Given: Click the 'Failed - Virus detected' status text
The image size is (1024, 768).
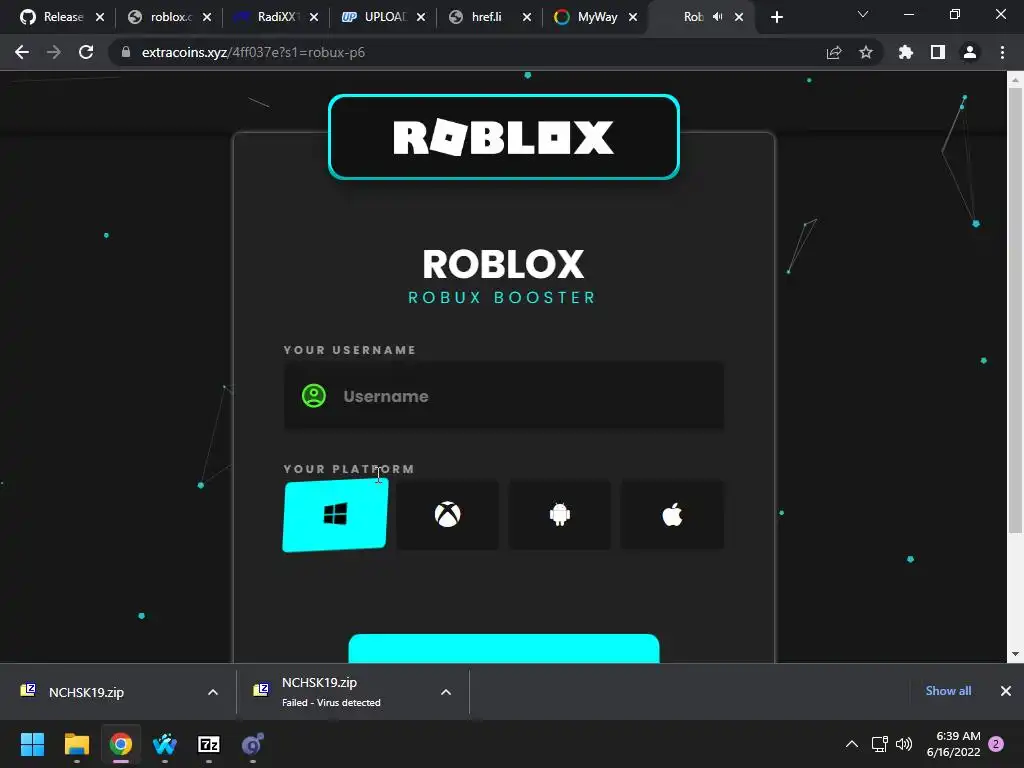Looking at the screenshot, I should pyautogui.click(x=331, y=703).
